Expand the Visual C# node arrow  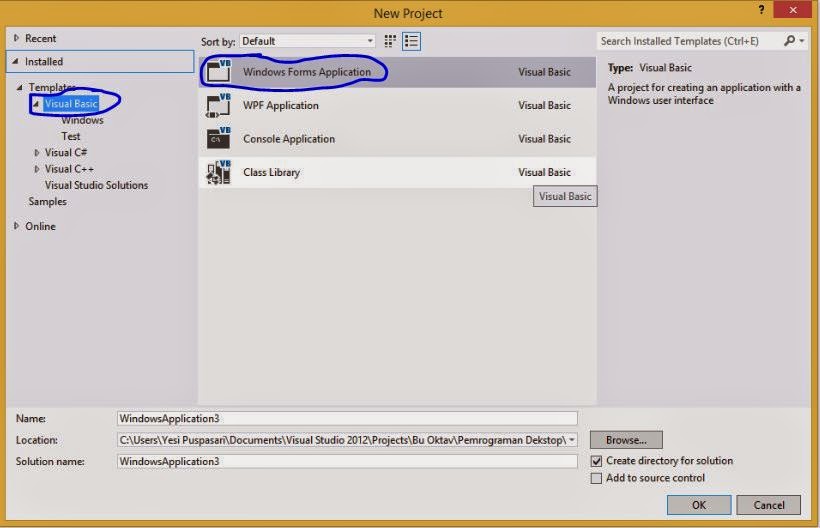(x=37, y=153)
